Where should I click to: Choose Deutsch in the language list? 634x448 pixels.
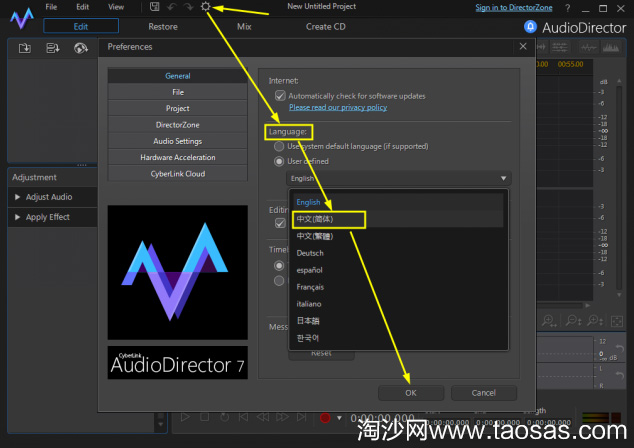pos(398,253)
